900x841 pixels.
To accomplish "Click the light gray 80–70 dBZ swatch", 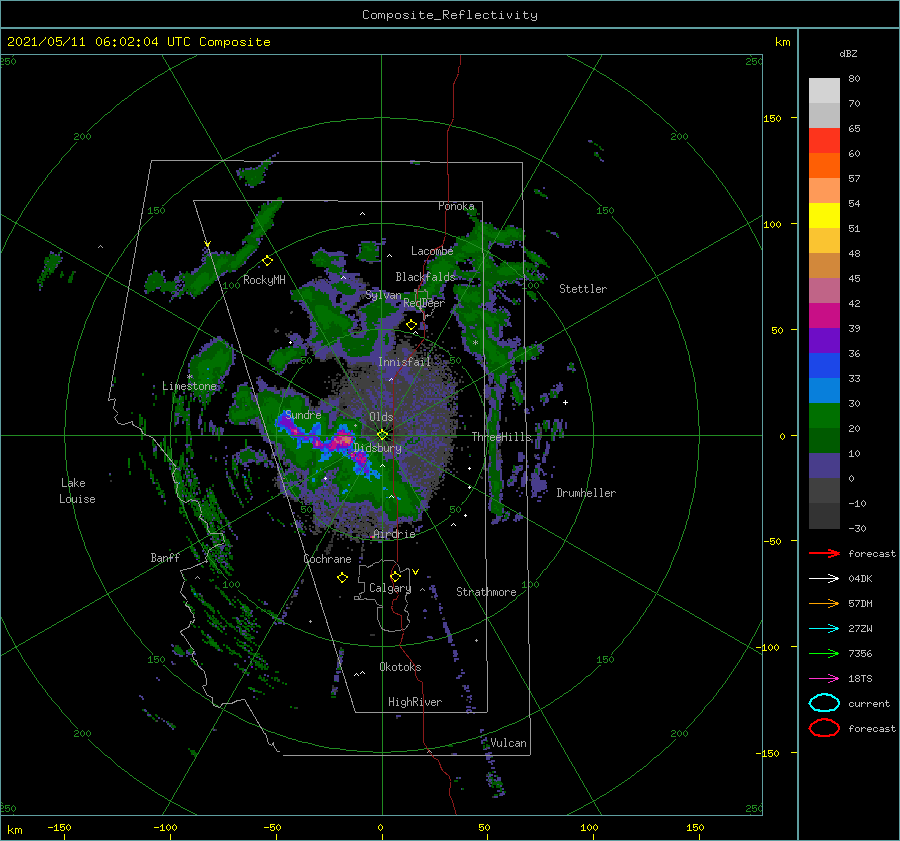I will 824,91.
